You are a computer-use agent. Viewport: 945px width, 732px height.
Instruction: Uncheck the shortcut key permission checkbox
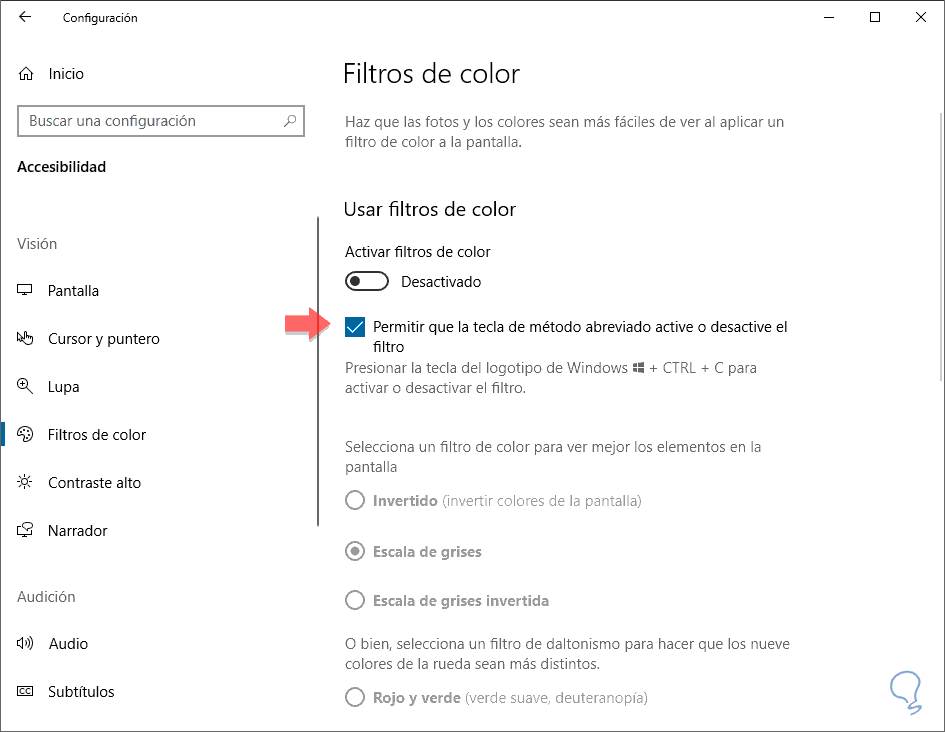point(355,327)
